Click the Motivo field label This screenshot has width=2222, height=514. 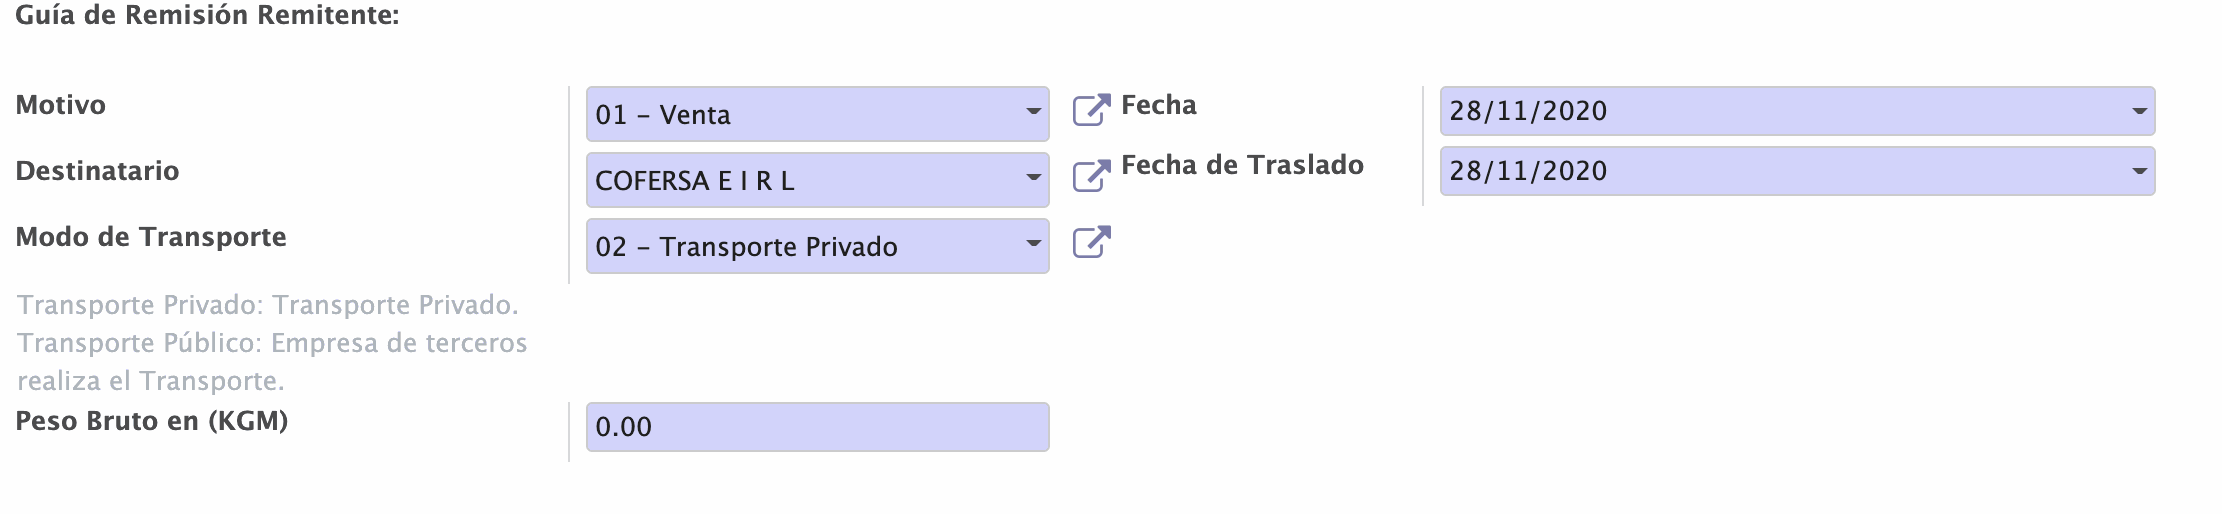61,105
